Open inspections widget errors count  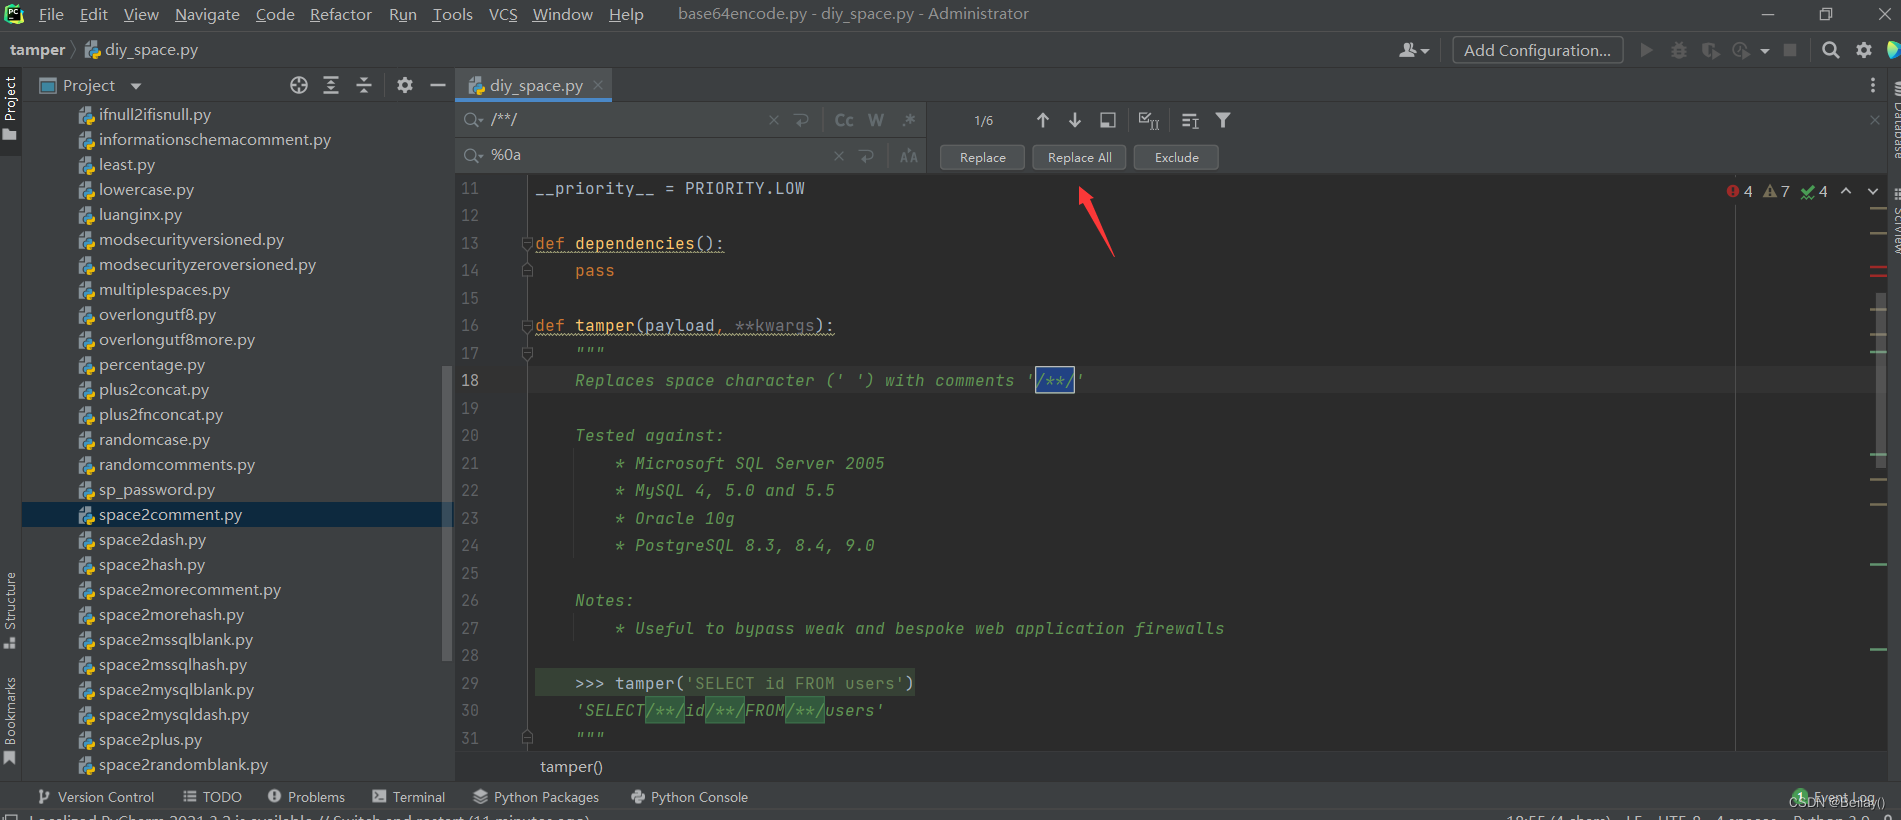(x=1739, y=191)
